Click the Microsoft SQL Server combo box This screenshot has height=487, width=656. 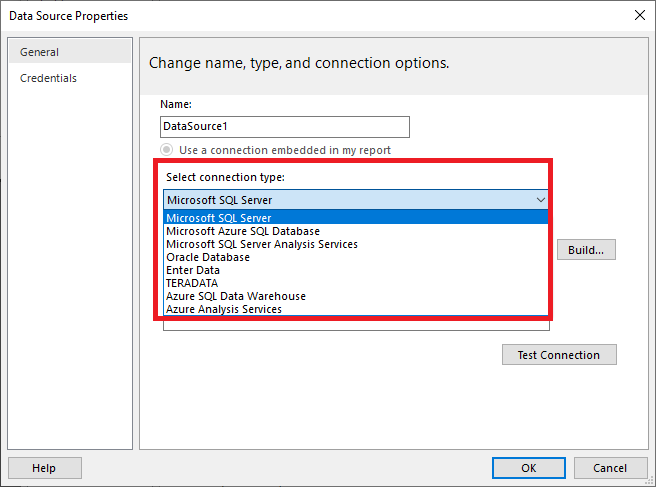[356, 200]
